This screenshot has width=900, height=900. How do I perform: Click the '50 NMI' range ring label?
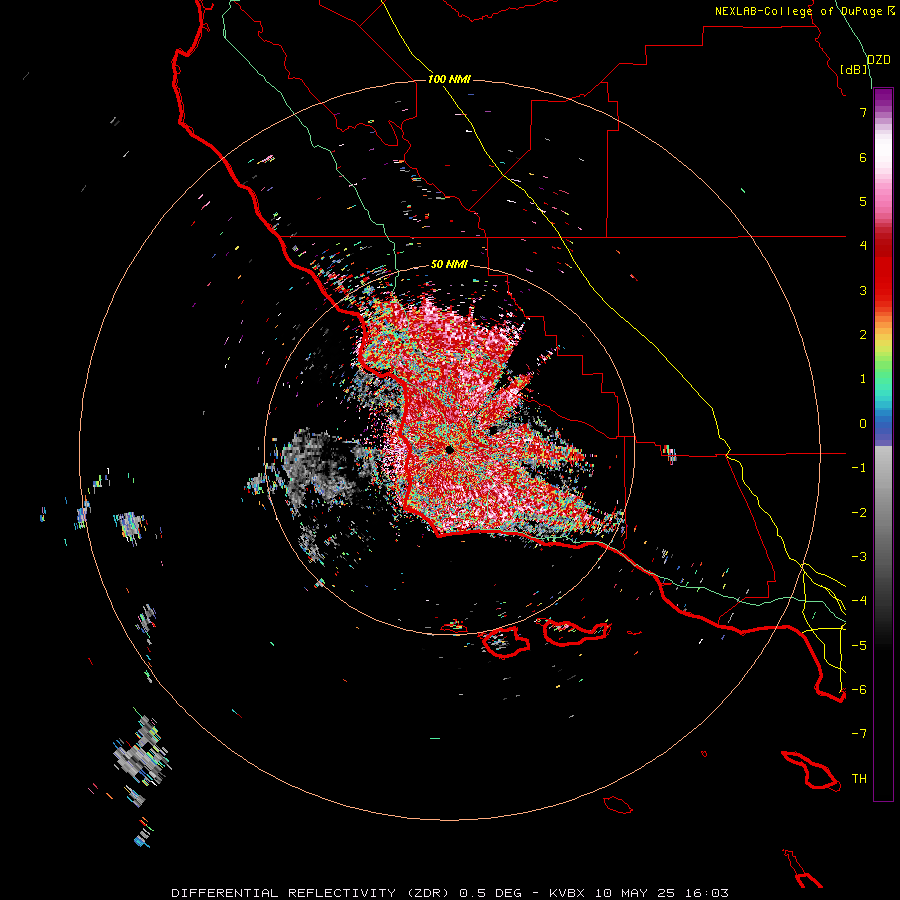point(449,264)
